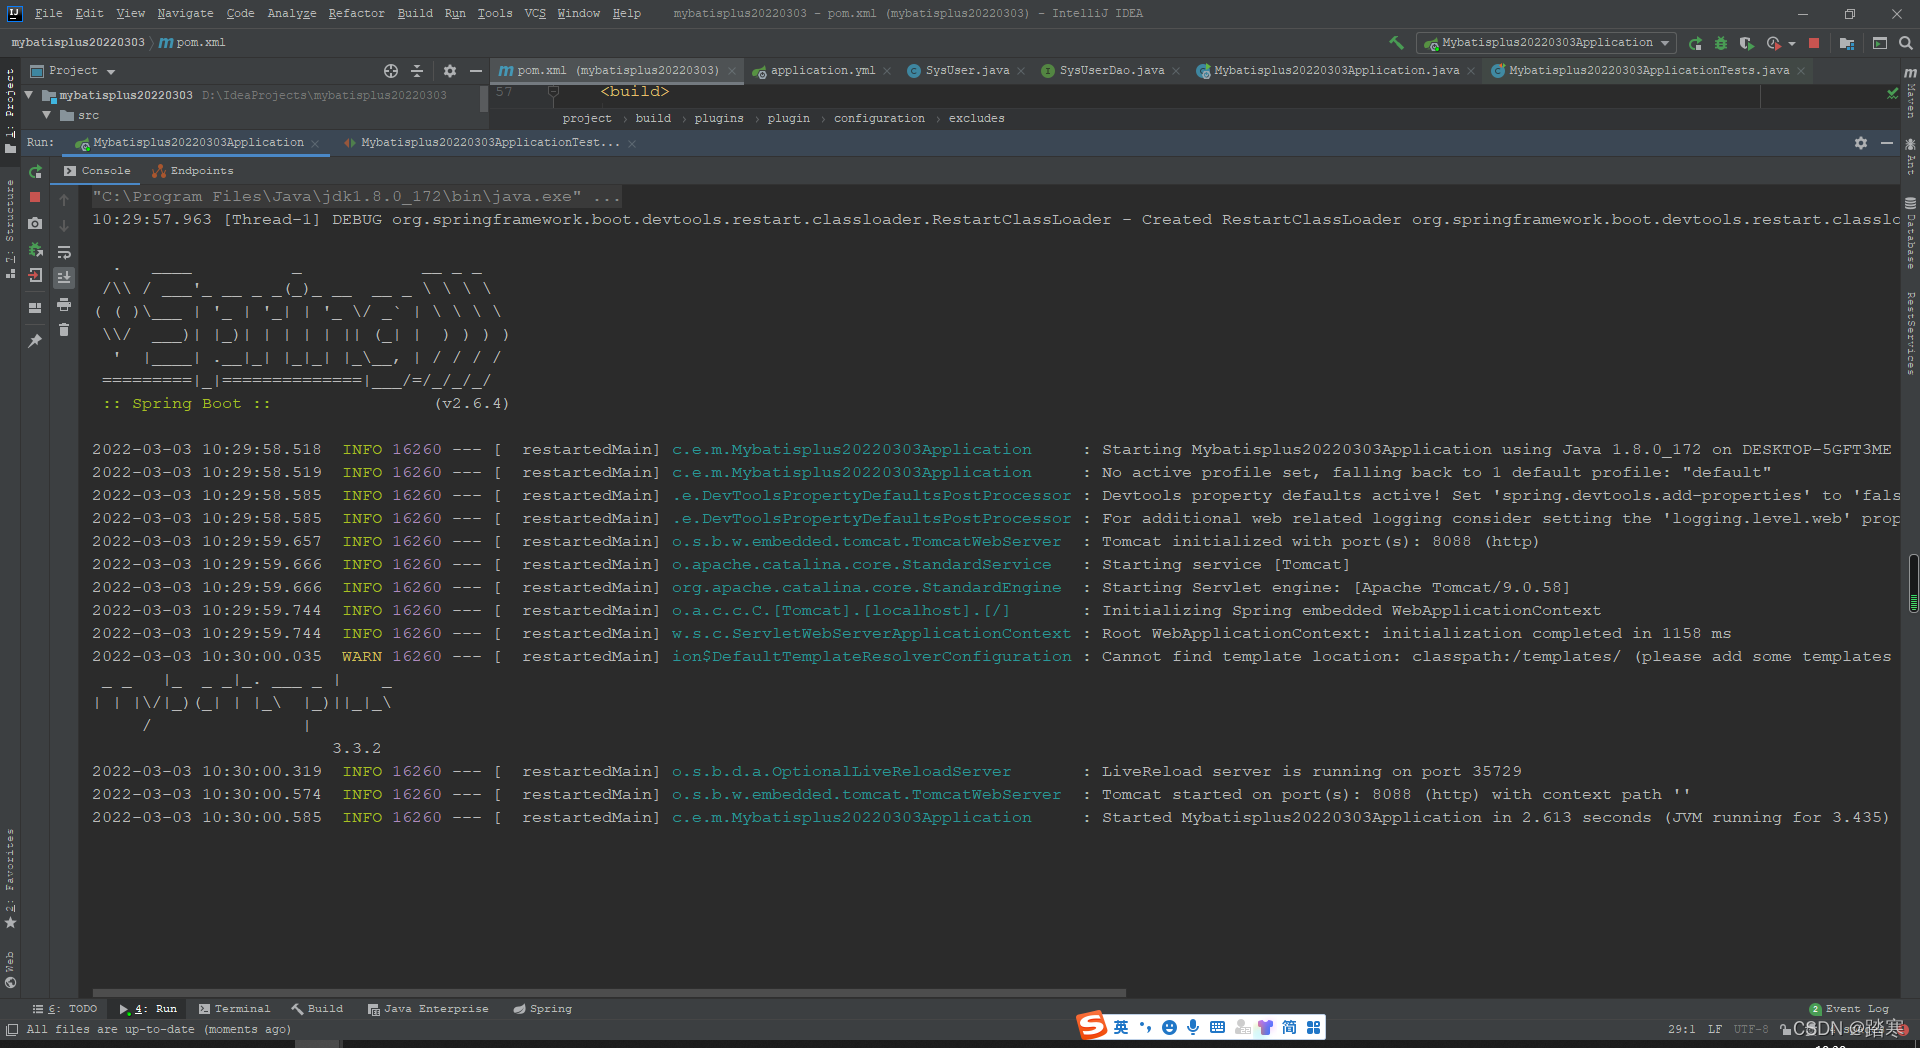Open Java Enterprise tool window button
Image resolution: width=1920 pixels, height=1048 pixels.
(428, 1009)
